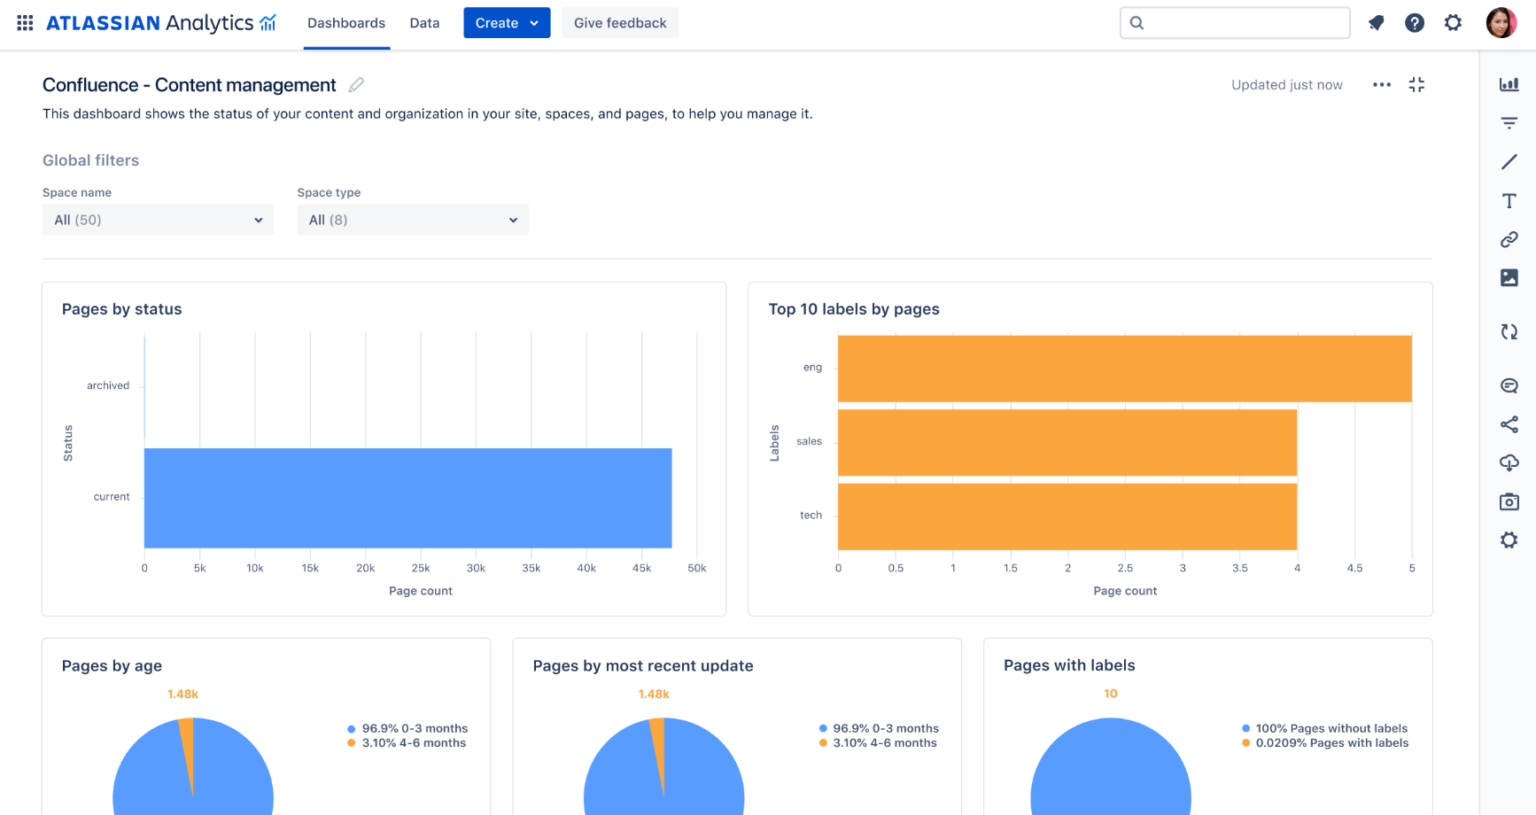Switch to the Data tab
Viewport: 1536px width, 815px height.
[424, 22]
